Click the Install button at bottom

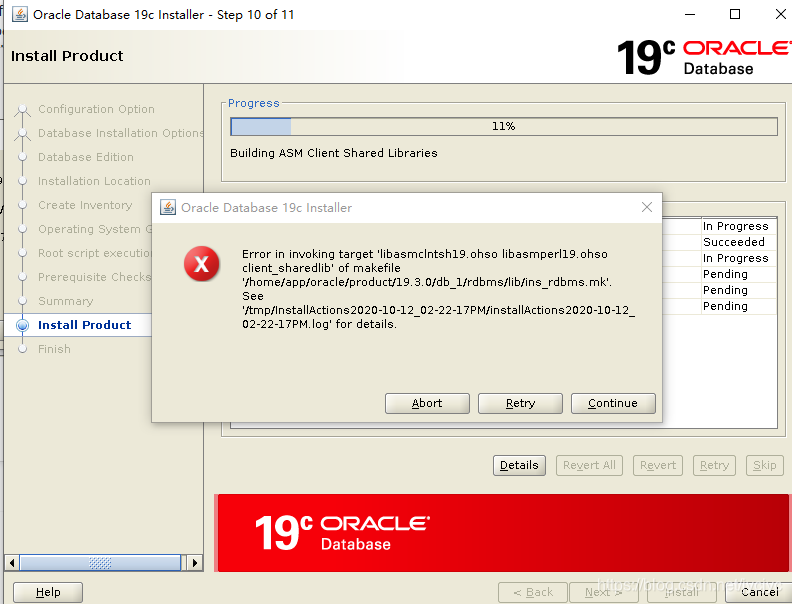pos(681,592)
